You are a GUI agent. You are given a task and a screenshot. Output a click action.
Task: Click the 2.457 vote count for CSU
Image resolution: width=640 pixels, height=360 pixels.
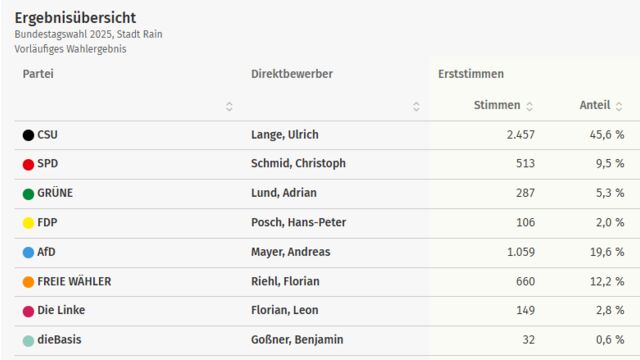[x=520, y=135]
